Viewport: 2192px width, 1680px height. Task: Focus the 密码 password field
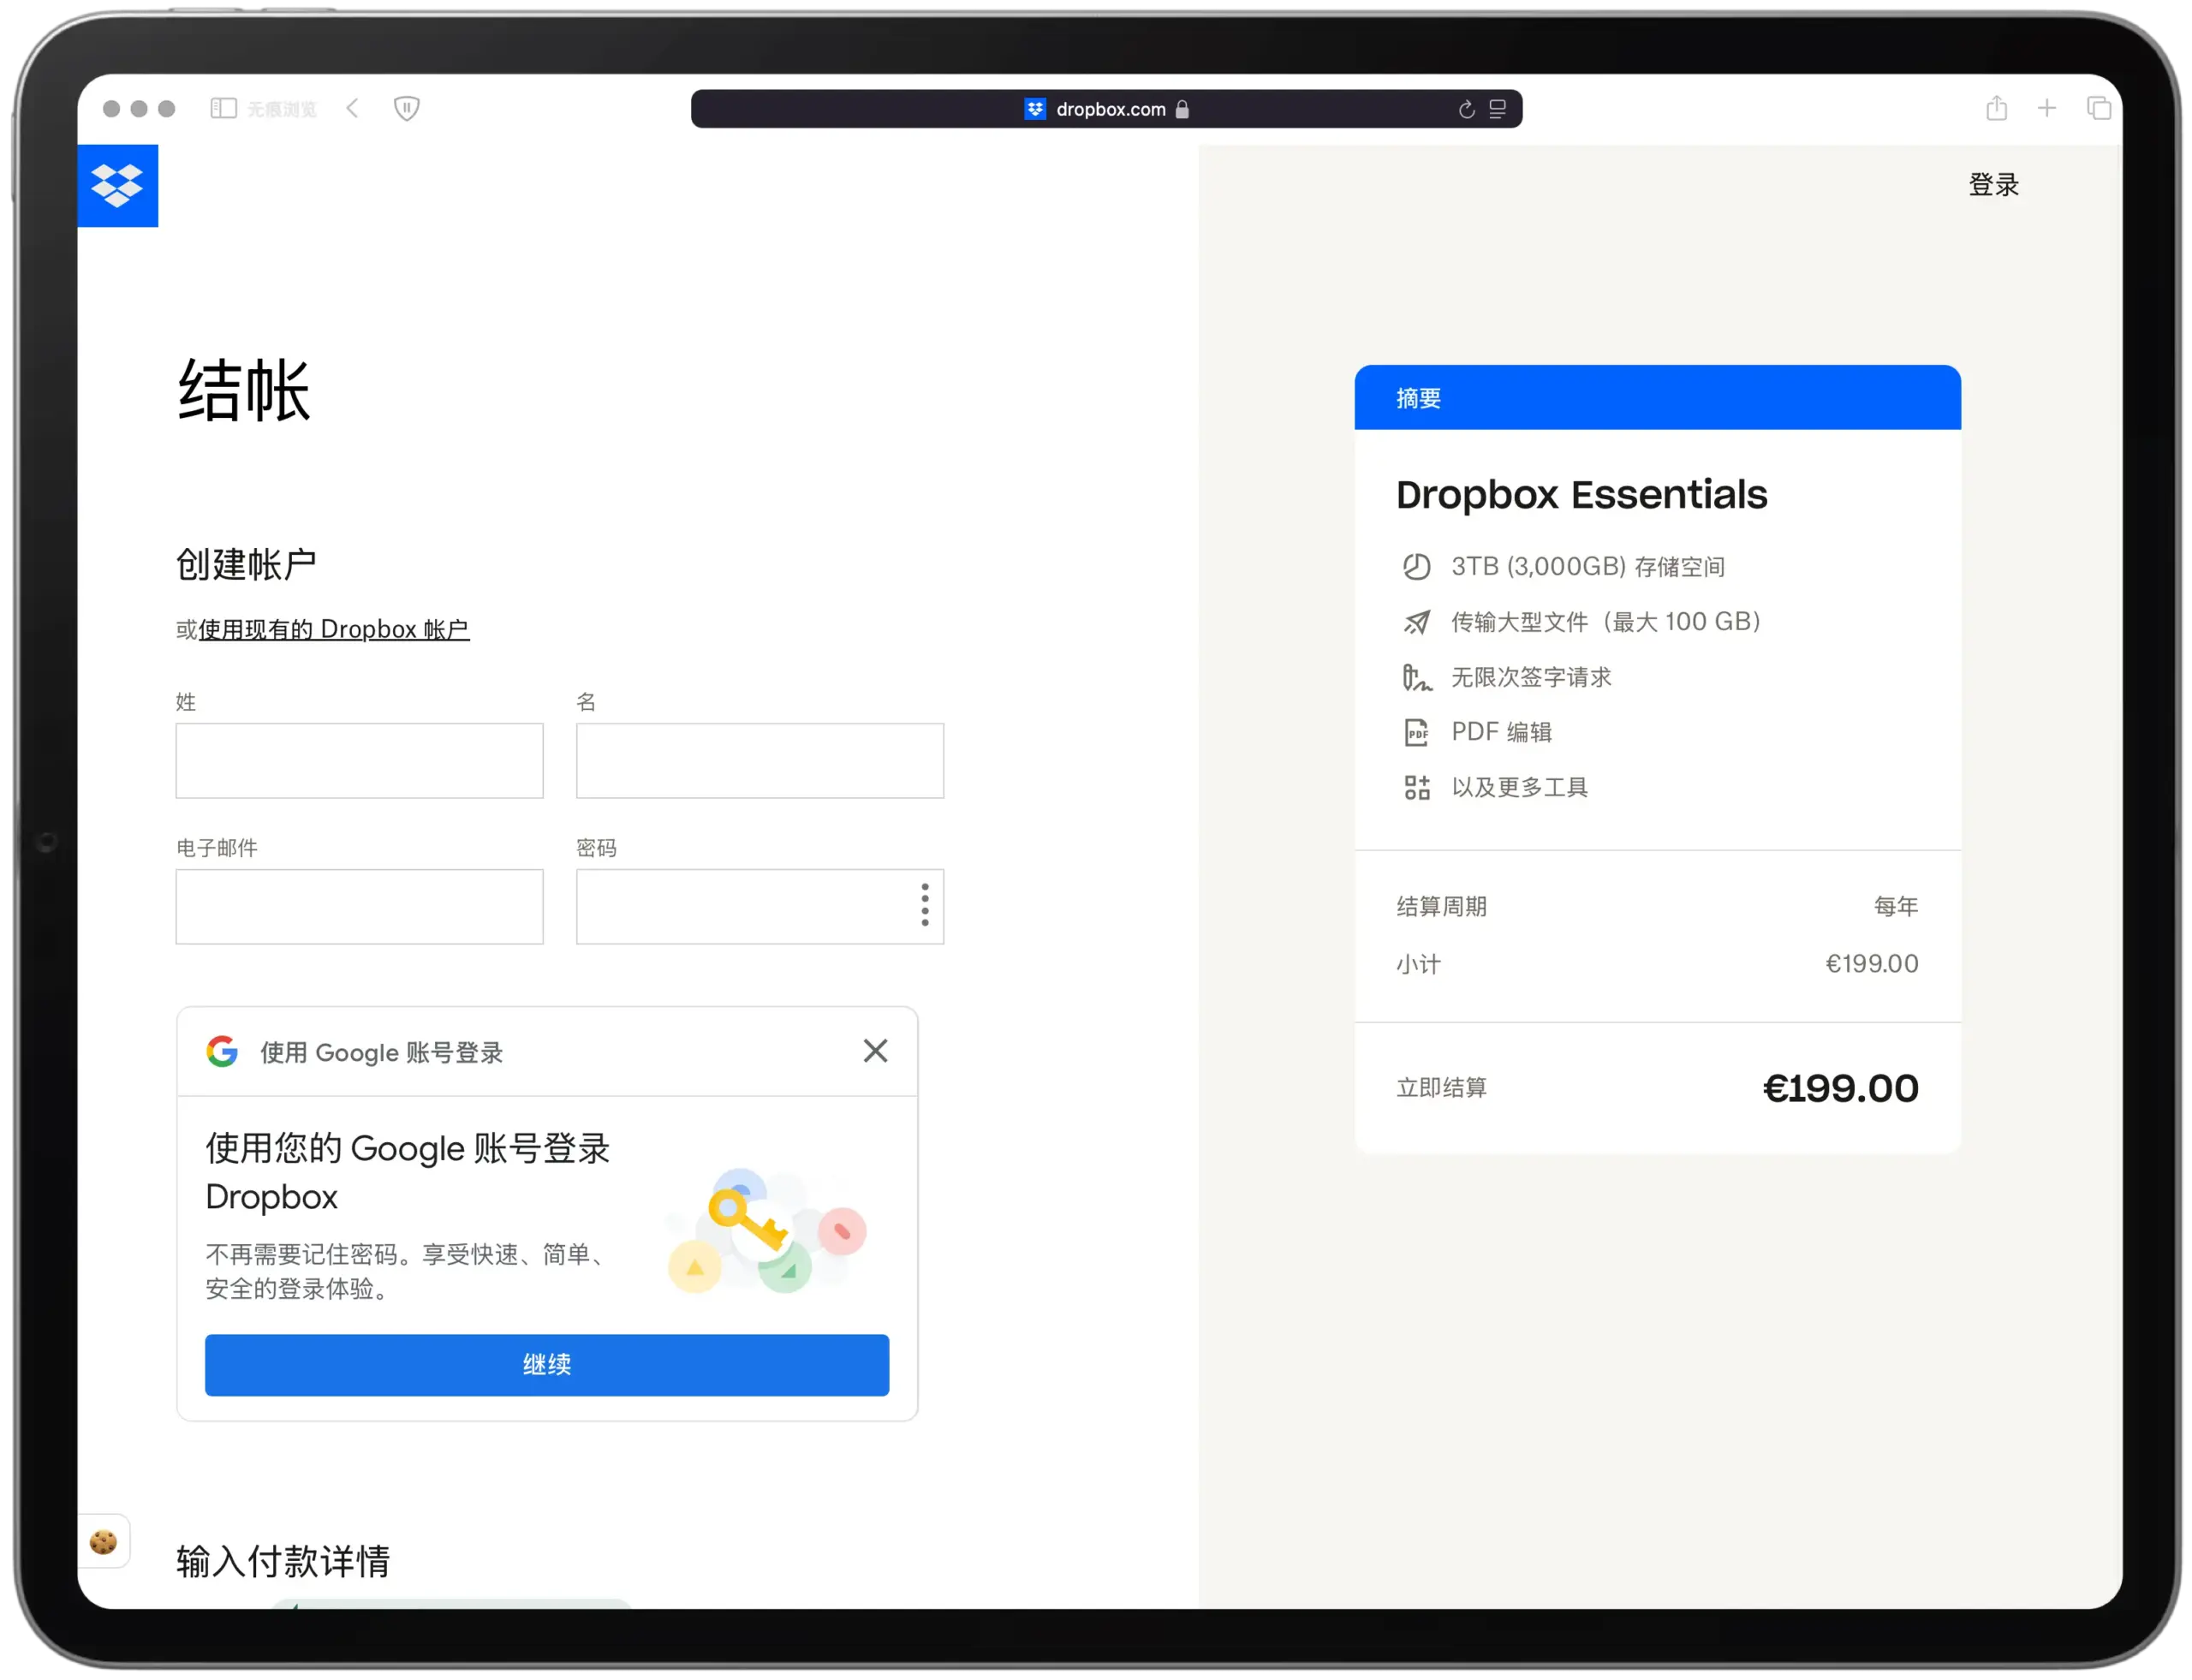(x=760, y=906)
